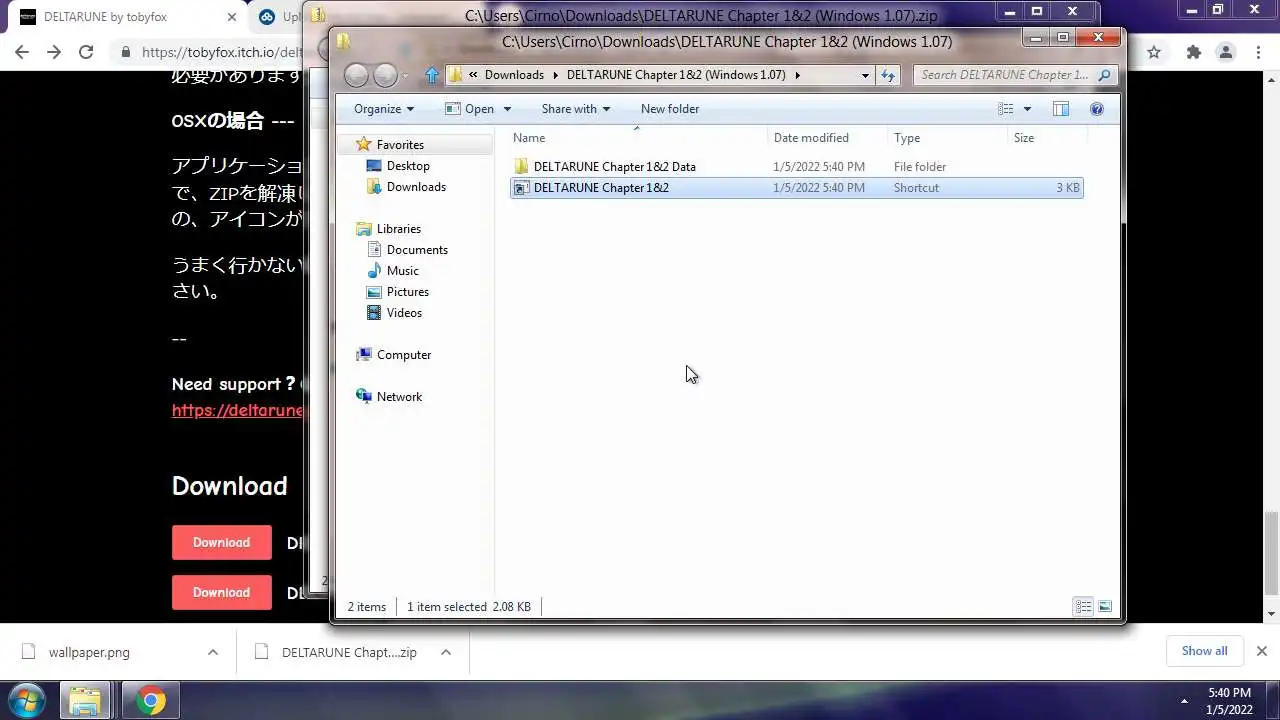Open the view options dropdown arrow

point(1027,109)
